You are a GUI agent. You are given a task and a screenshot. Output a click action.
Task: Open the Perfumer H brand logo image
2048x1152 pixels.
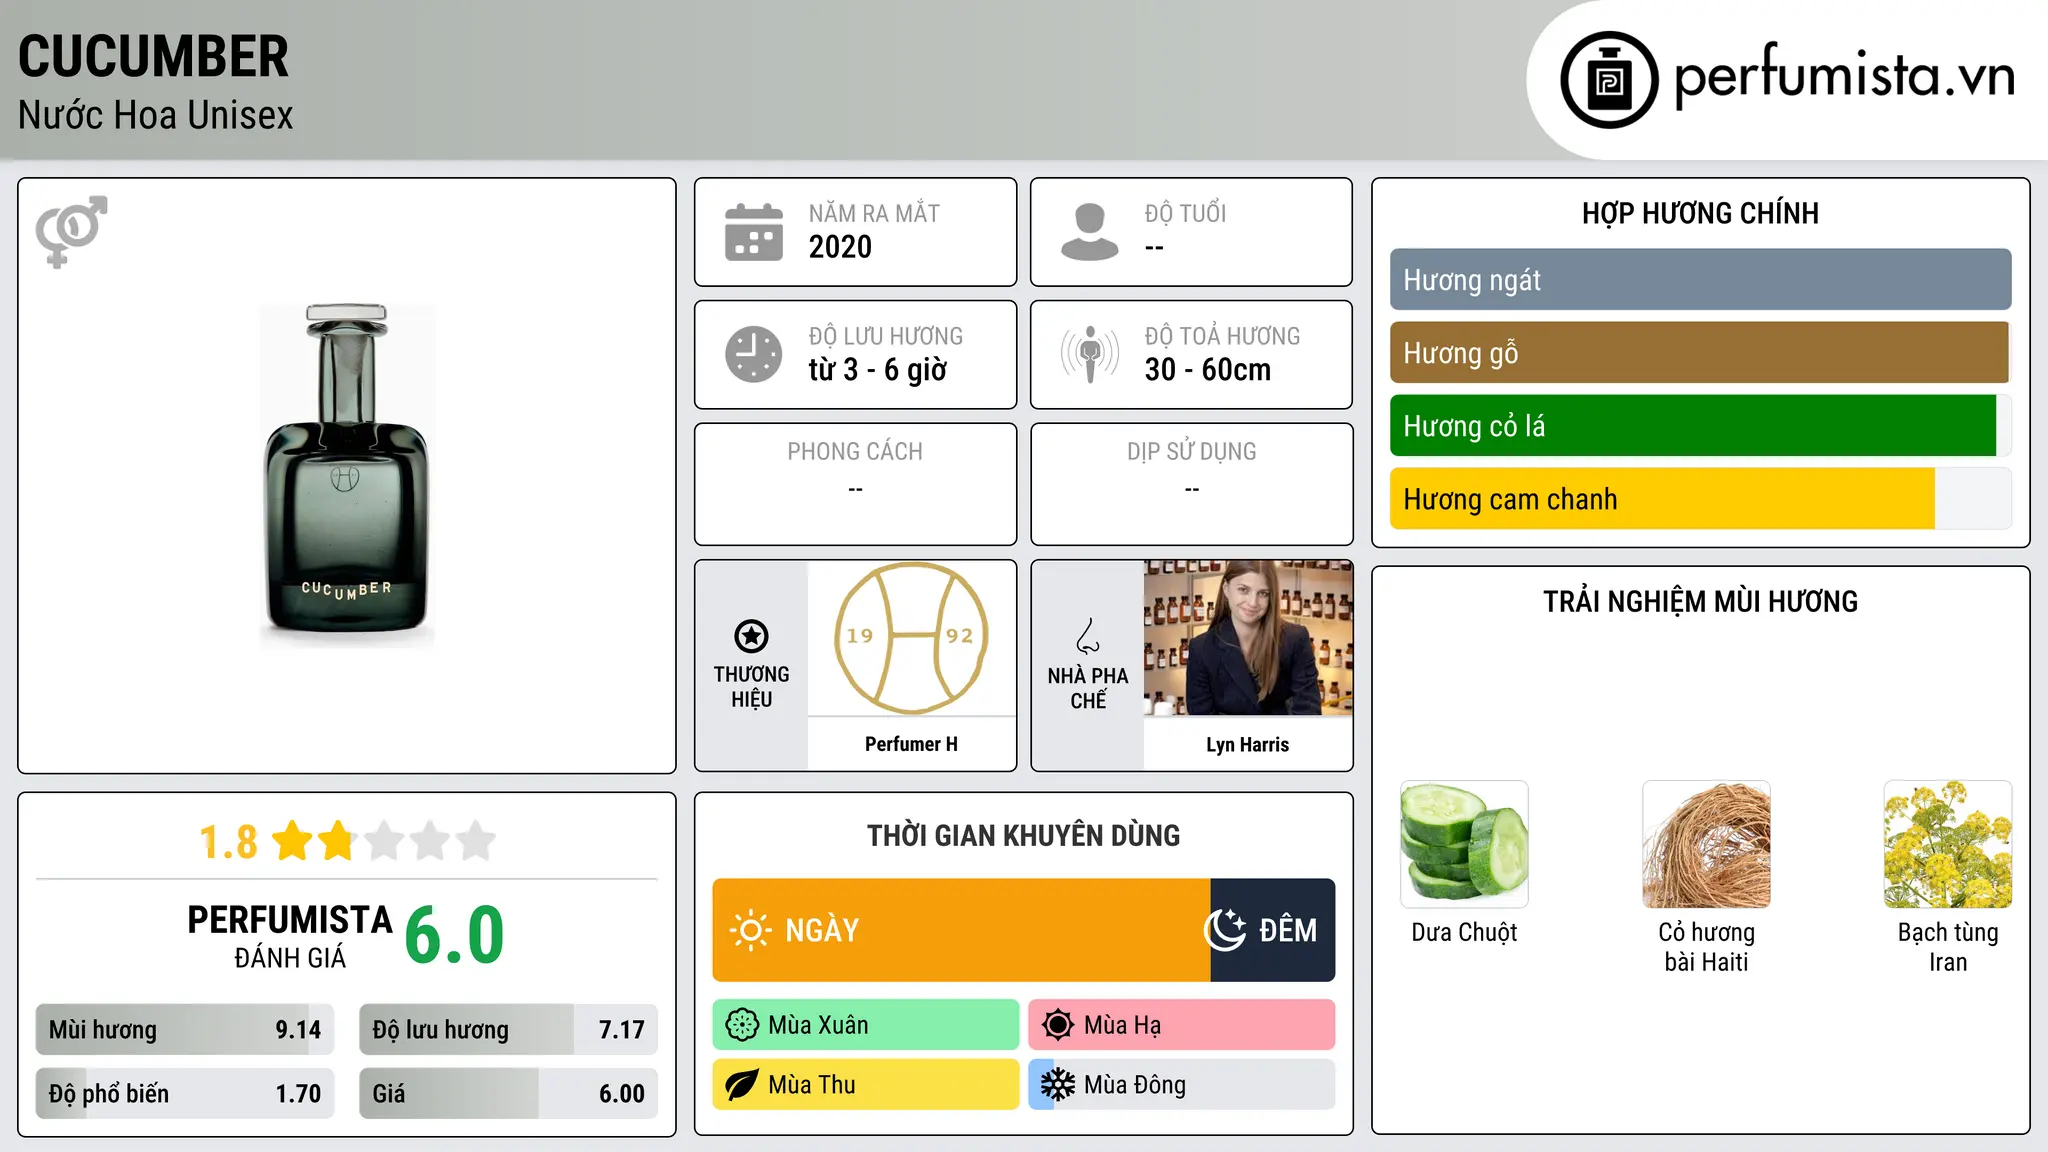point(911,638)
